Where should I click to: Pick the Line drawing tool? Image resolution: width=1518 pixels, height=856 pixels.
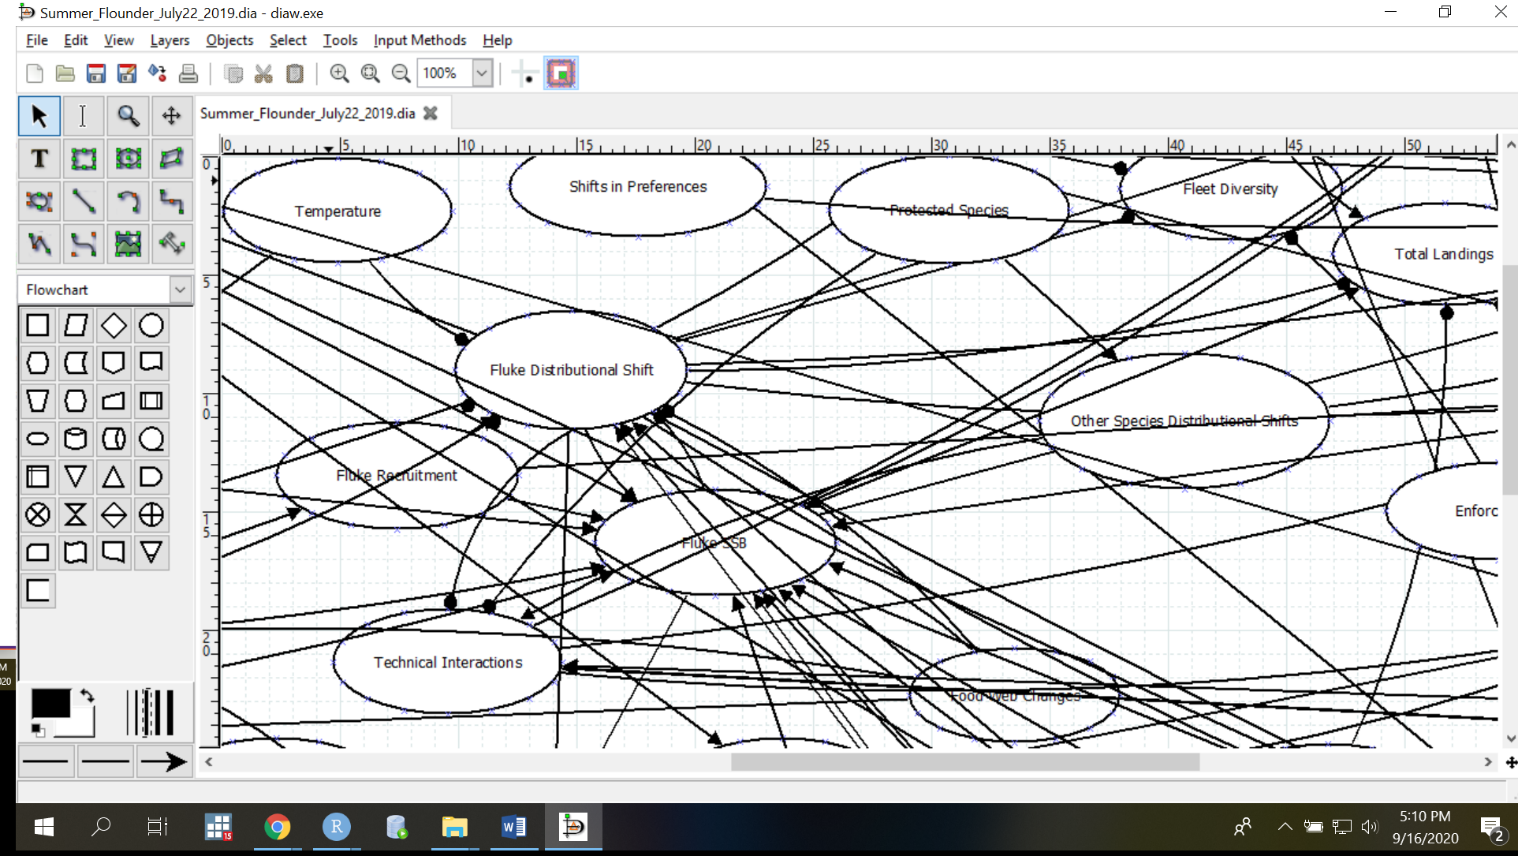(x=83, y=202)
